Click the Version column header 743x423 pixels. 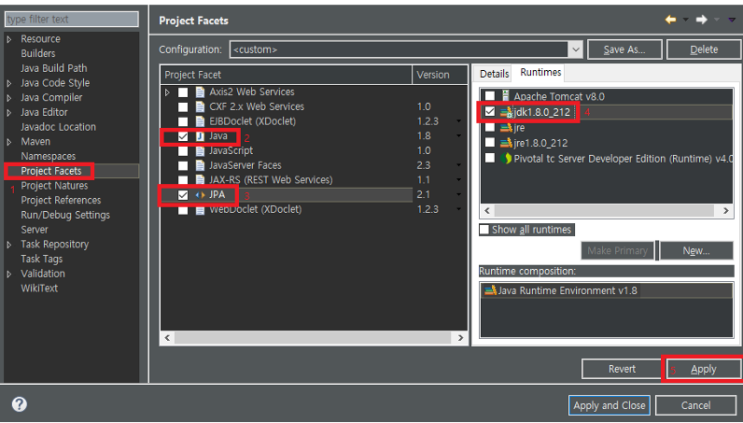pyautogui.click(x=439, y=75)
